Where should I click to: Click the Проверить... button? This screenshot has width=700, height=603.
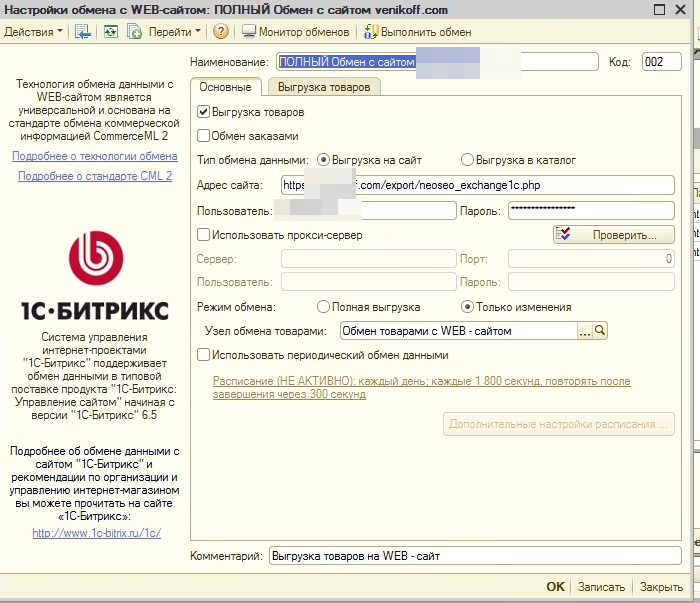[614, 234]
